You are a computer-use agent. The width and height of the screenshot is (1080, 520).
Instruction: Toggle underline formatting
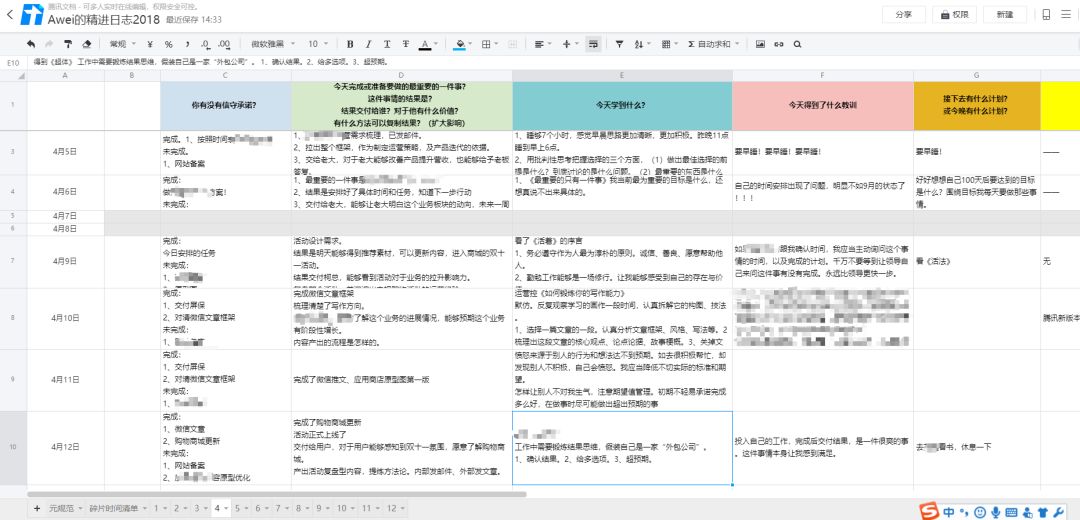point(387,44)
